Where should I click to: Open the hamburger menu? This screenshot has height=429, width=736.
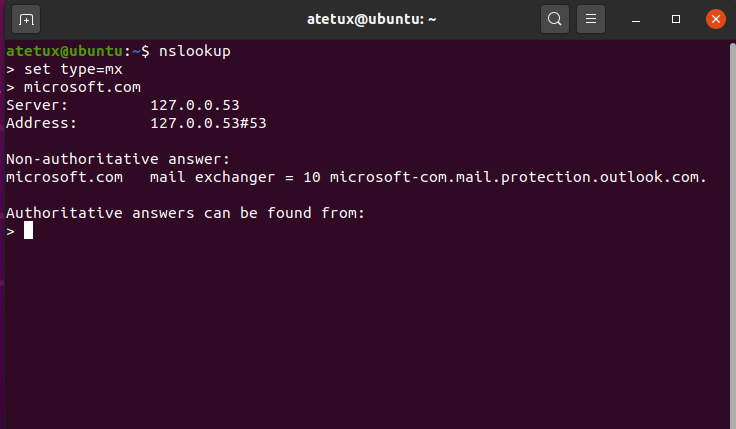(590, 19)
